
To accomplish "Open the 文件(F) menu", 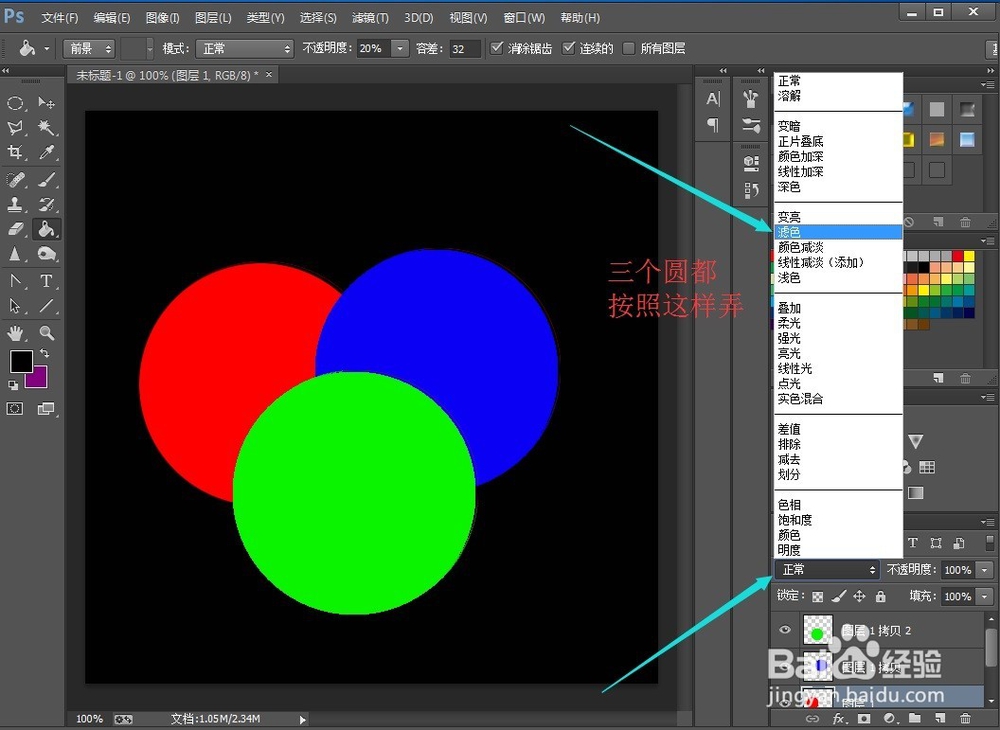I will 60,18.
